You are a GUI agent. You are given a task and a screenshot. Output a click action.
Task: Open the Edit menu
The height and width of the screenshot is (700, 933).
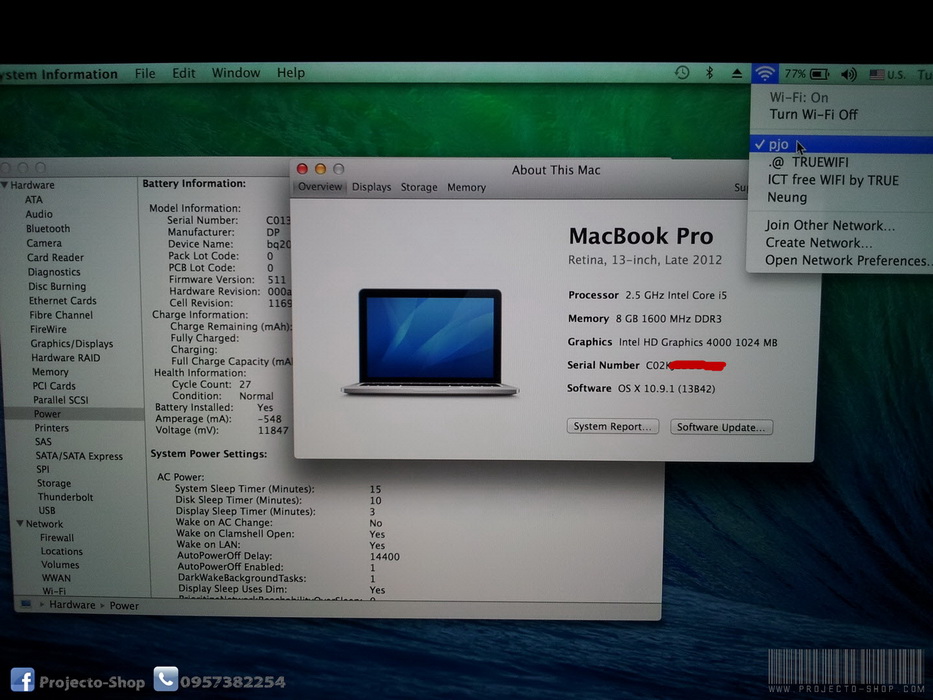[x=183, y=73]
